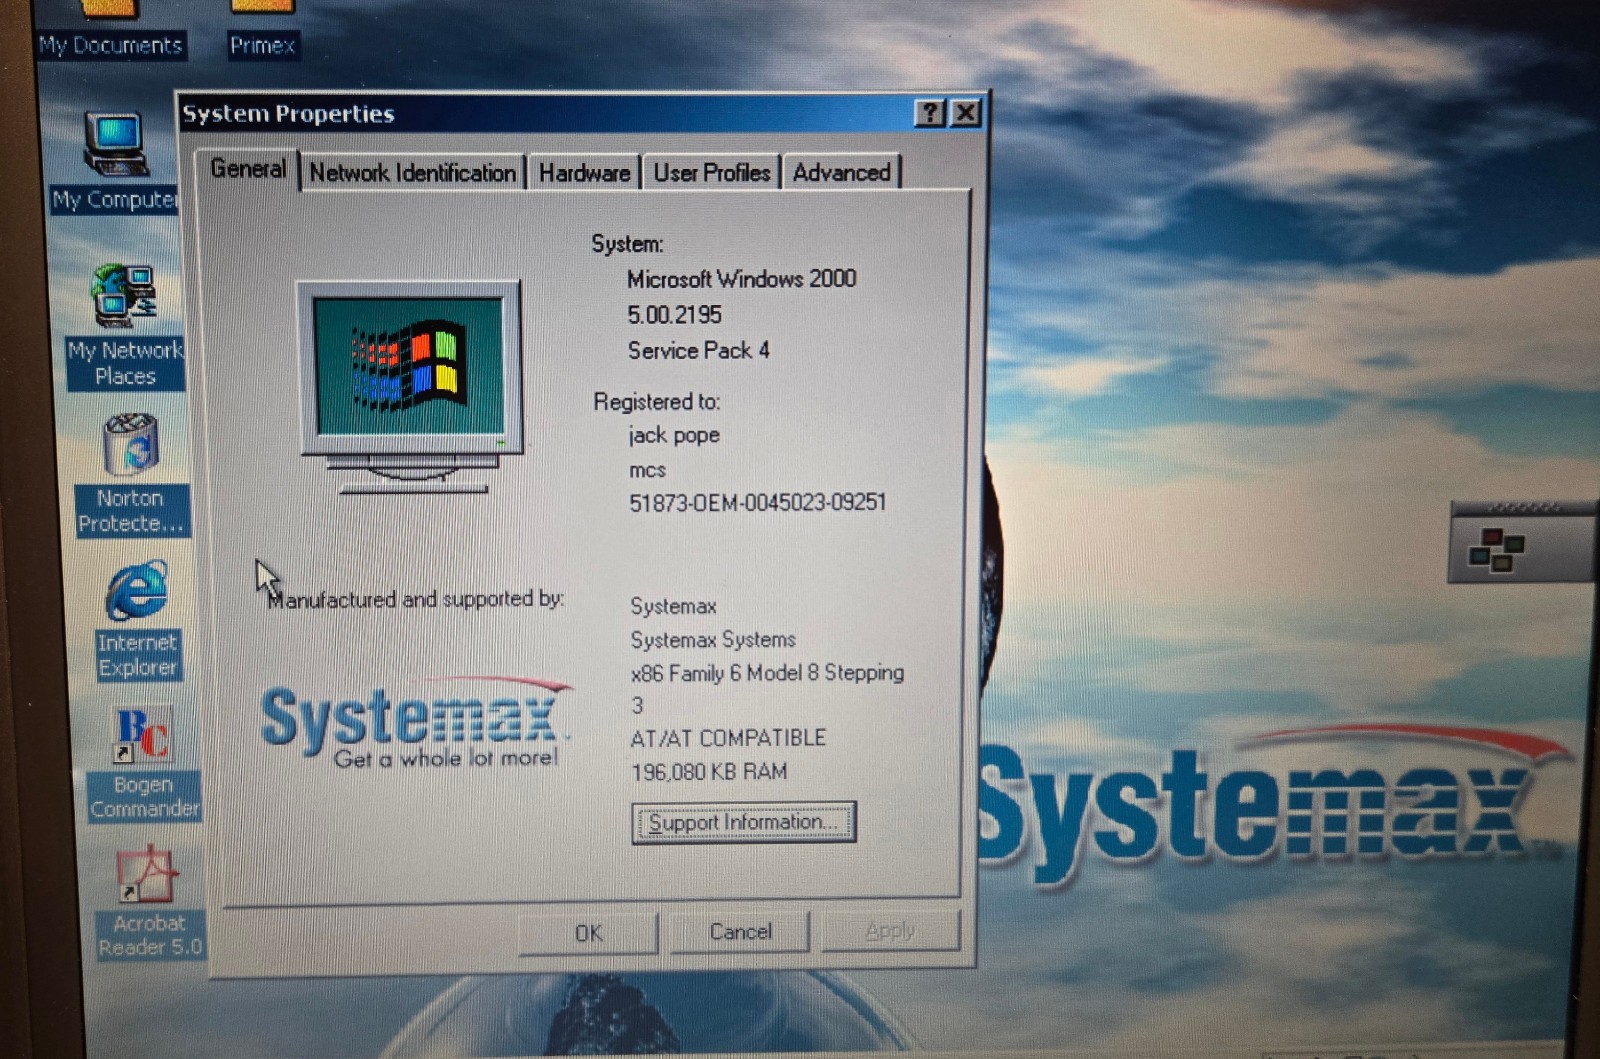Click the Microsoft Windows 2000 text
1600x1059 pixels.
click(x=741, y=279)
